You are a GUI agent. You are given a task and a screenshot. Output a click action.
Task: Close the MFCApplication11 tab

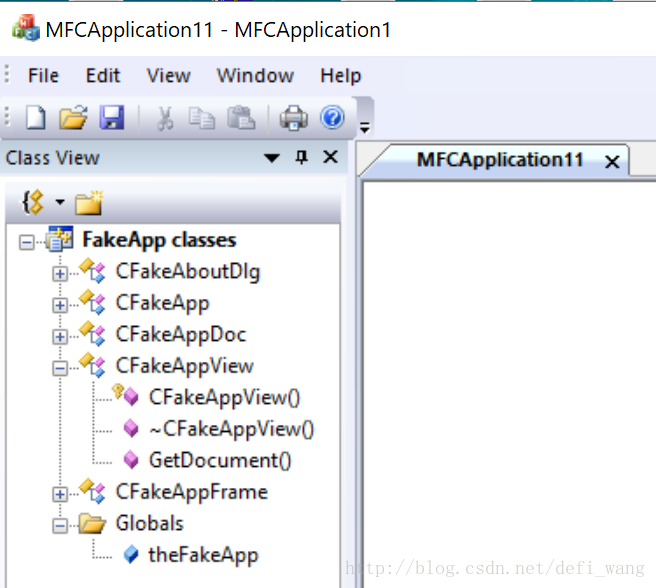tap(612, 162)
